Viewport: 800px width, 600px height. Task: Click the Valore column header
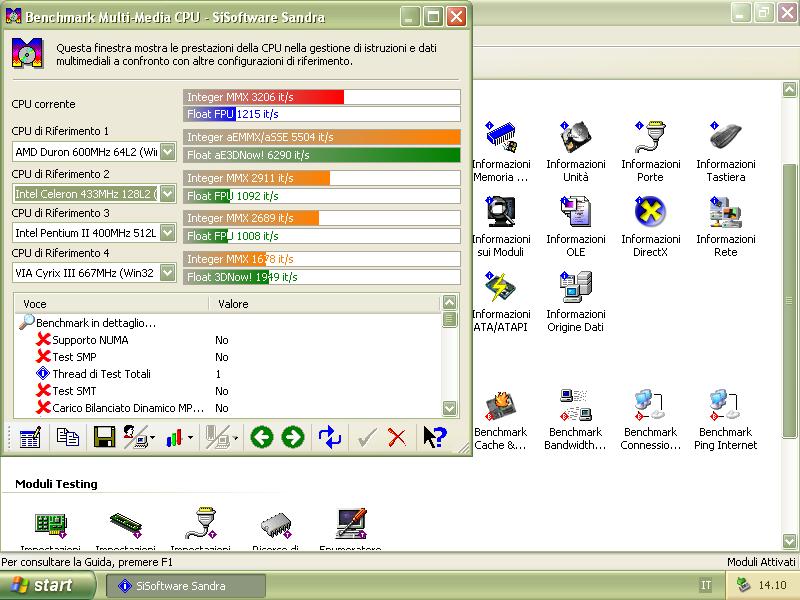tap(234, 303)
